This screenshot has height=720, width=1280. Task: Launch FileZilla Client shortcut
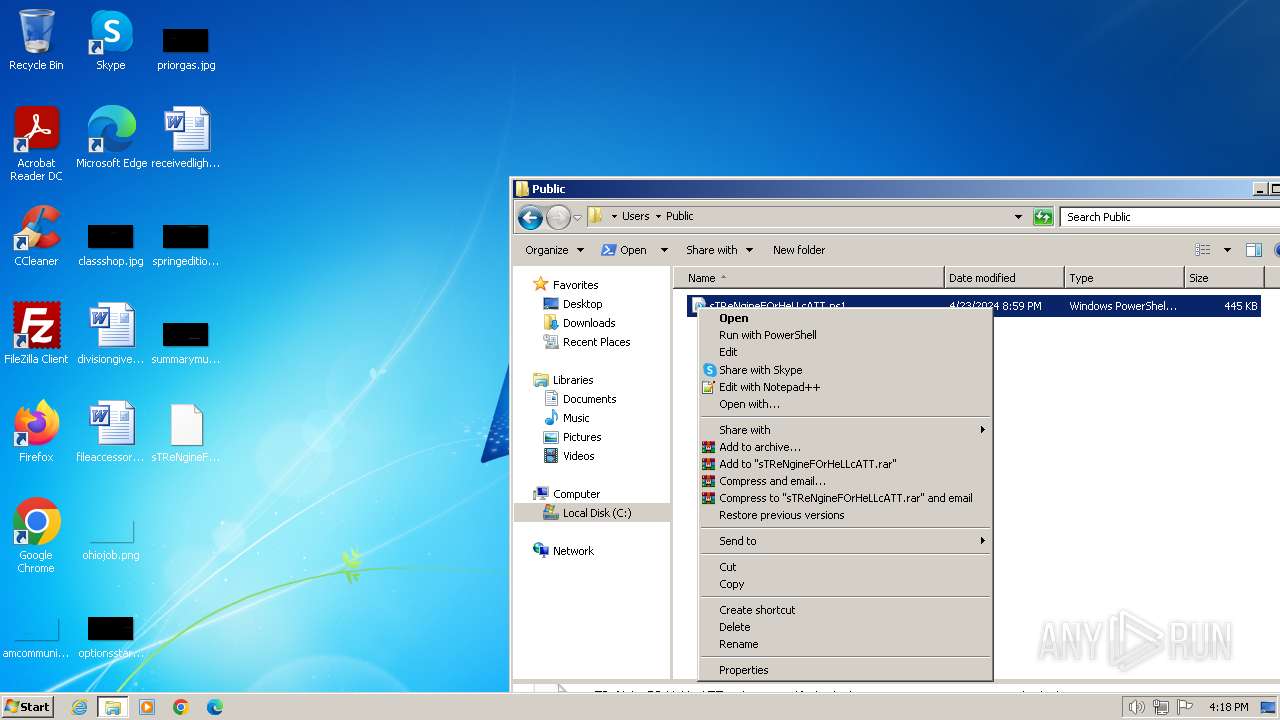coord(36,334)
